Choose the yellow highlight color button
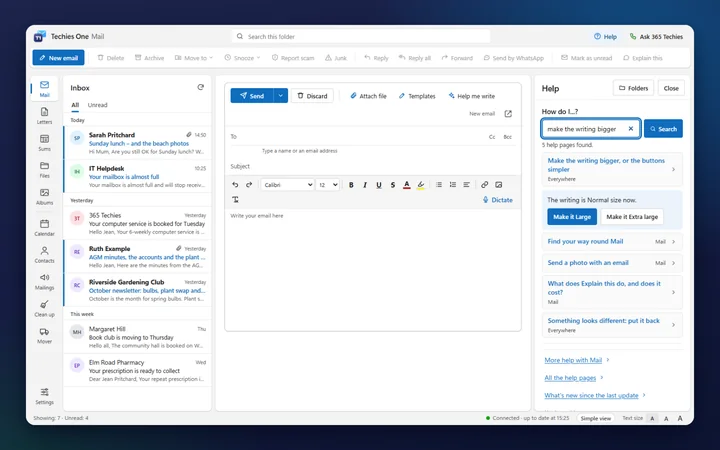Image resolution: width=720 pixels, height=450 pixels. point(421,185)
